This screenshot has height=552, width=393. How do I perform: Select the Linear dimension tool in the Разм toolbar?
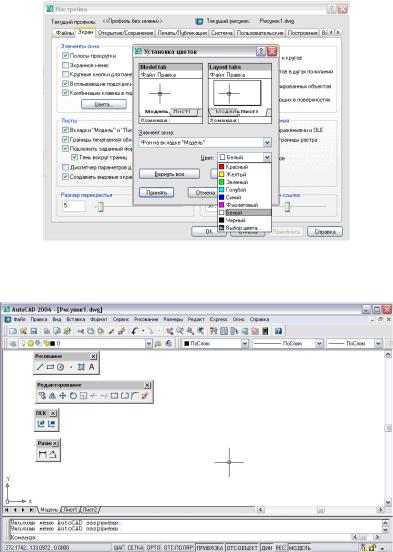[43, 454]
